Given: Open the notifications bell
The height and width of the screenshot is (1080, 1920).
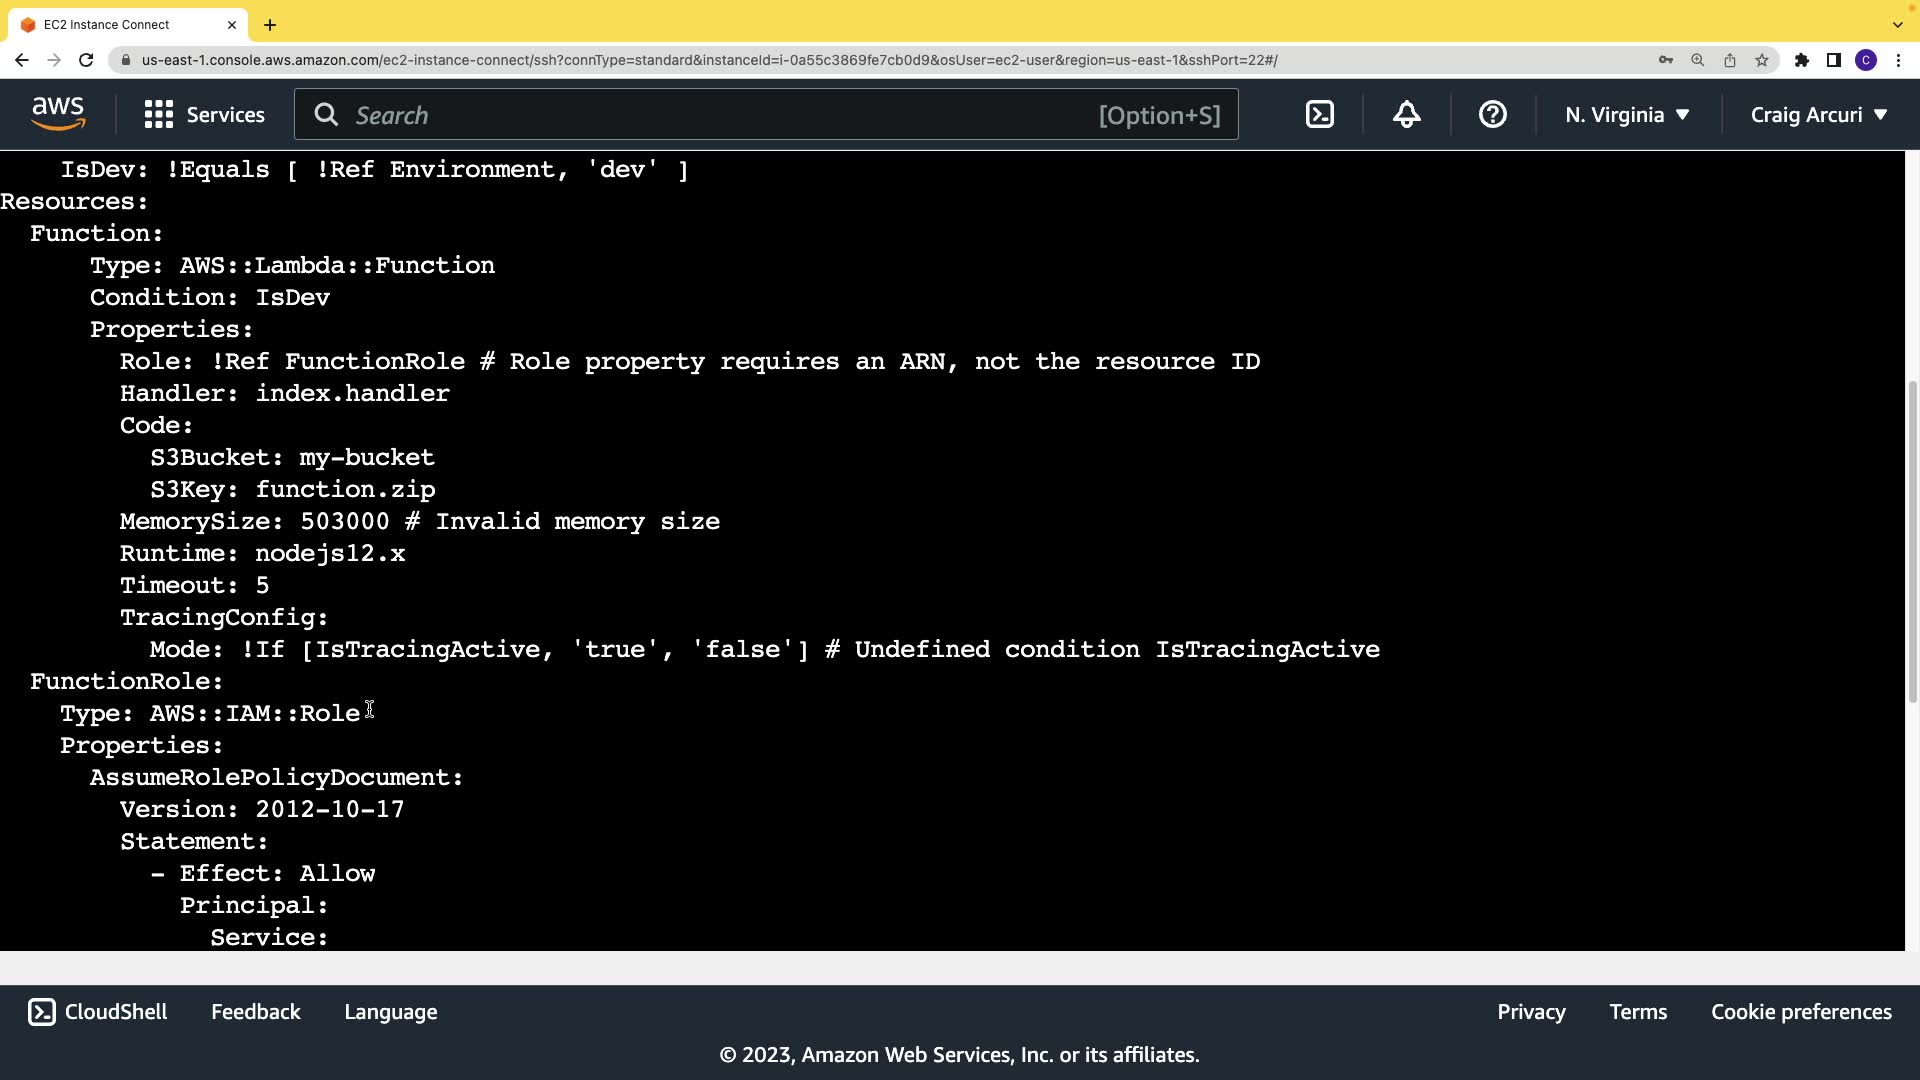Looking at the screenshot, I should click(1406, 115).
